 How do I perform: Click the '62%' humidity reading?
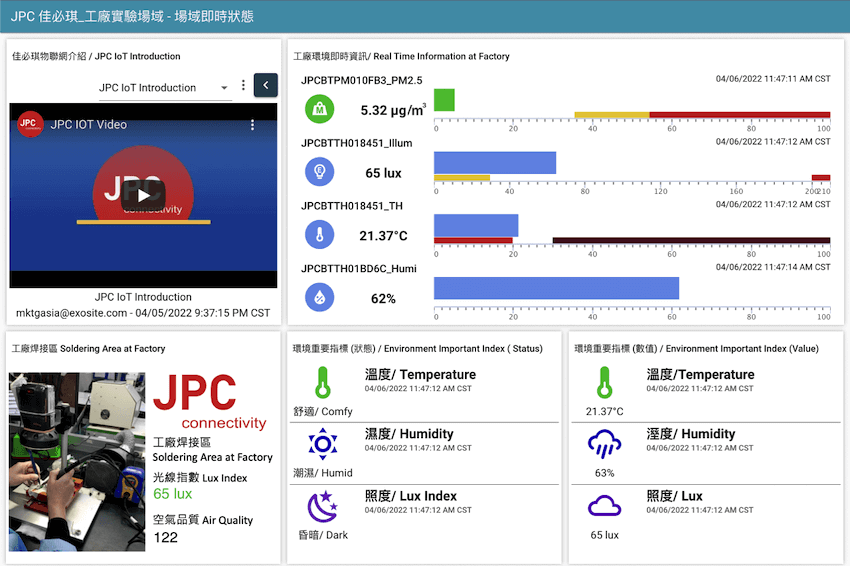coord(383,299)
